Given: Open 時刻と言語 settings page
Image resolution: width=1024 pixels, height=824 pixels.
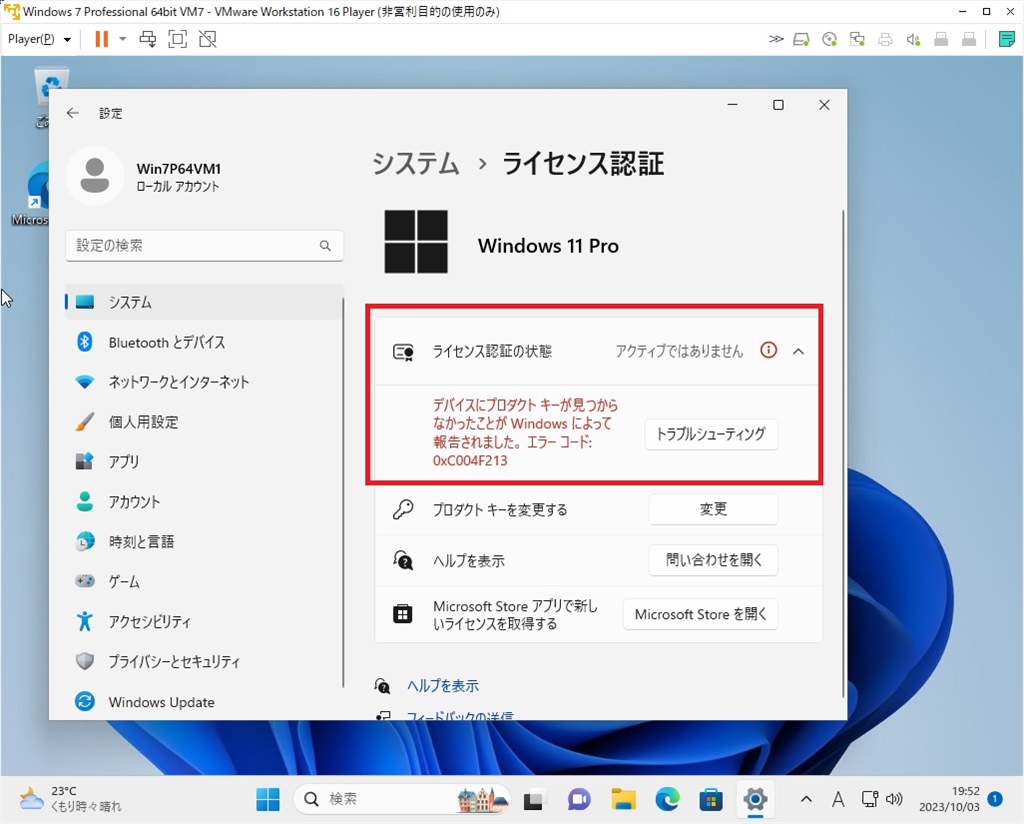Looking at the screenshot, I should point(204,541).
